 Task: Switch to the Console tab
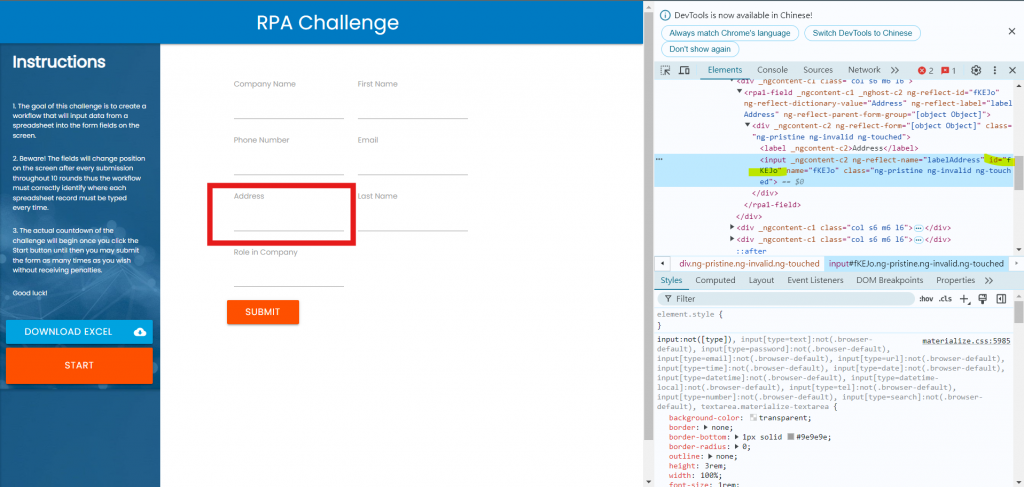tap(773, 70)
